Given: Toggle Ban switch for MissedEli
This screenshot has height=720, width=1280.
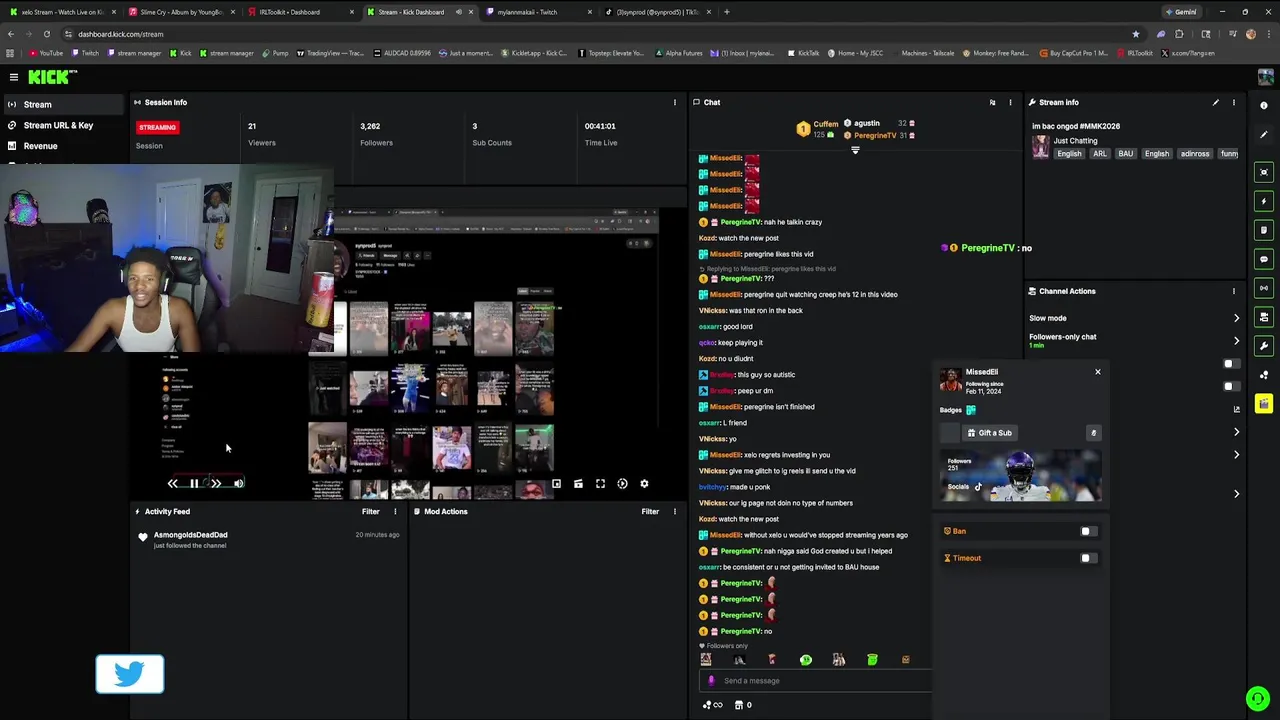Looking at the screenshot, I should click(x=1088, y=531).
